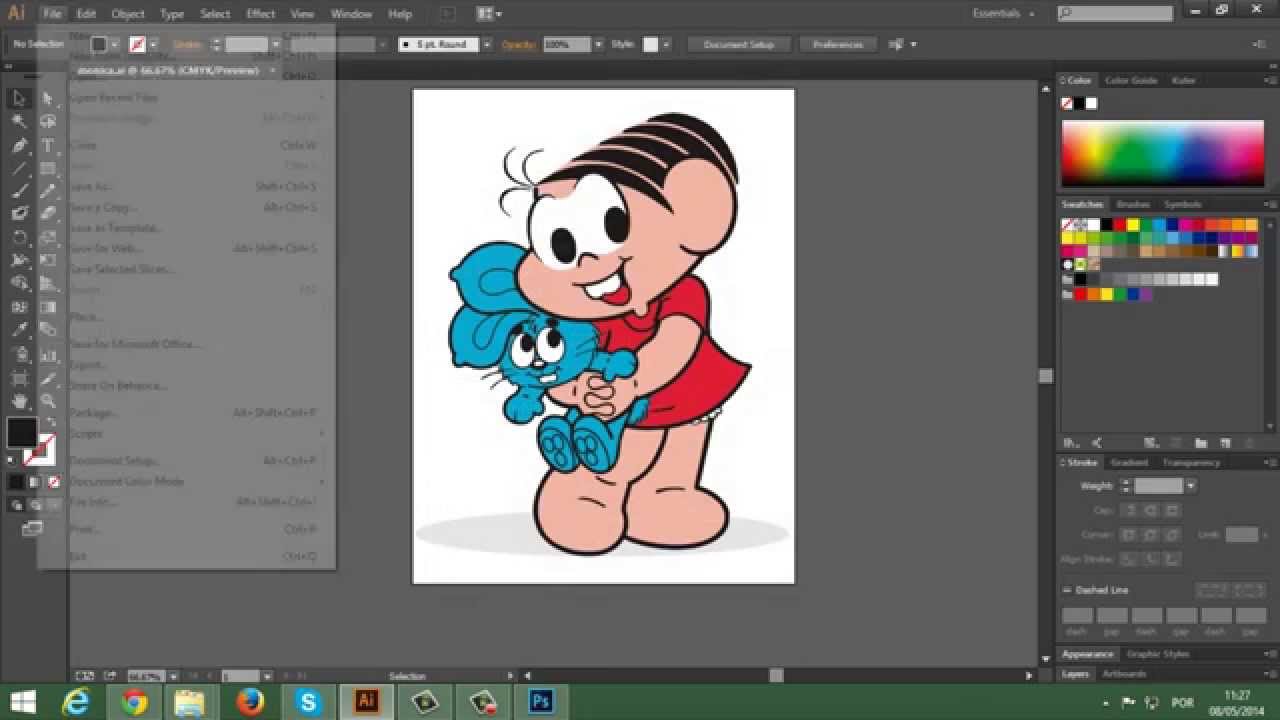Select the Paintbrush tool
Viewport: 1280px width, 720px height.
[x=18, y=191]
